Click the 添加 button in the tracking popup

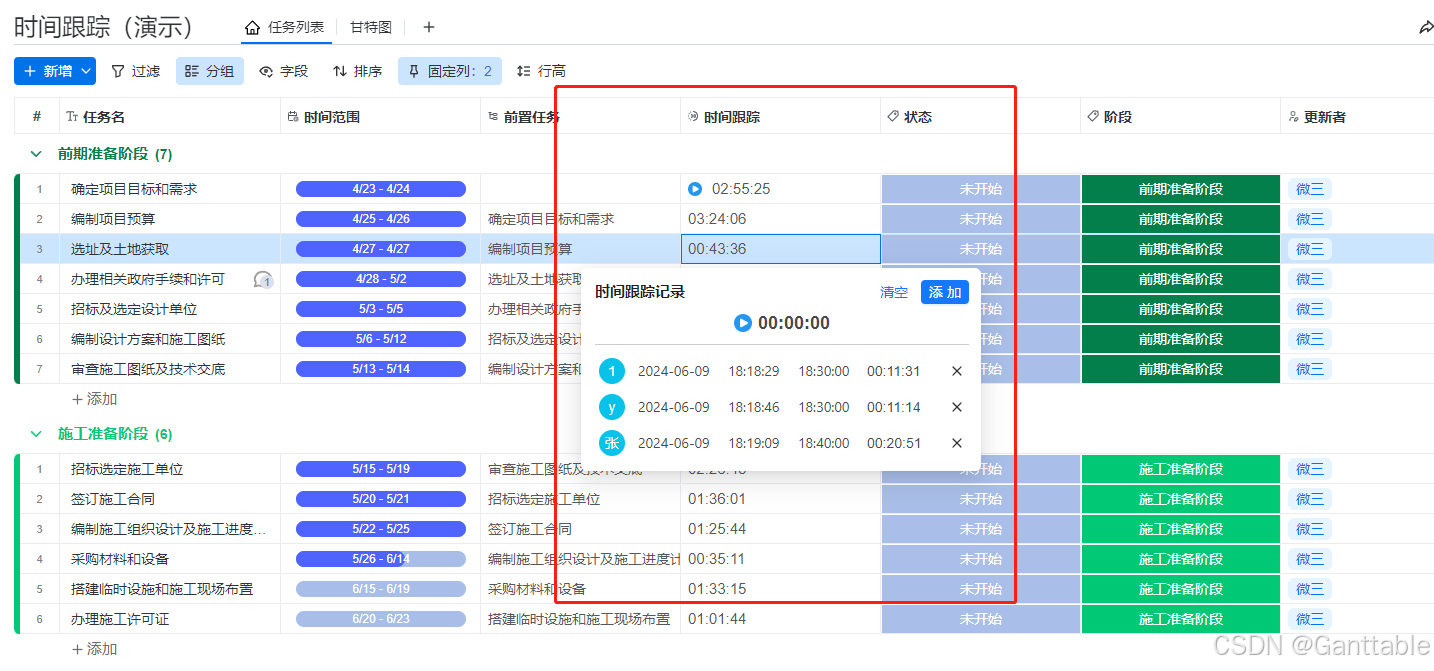click(x=944, y=292)
